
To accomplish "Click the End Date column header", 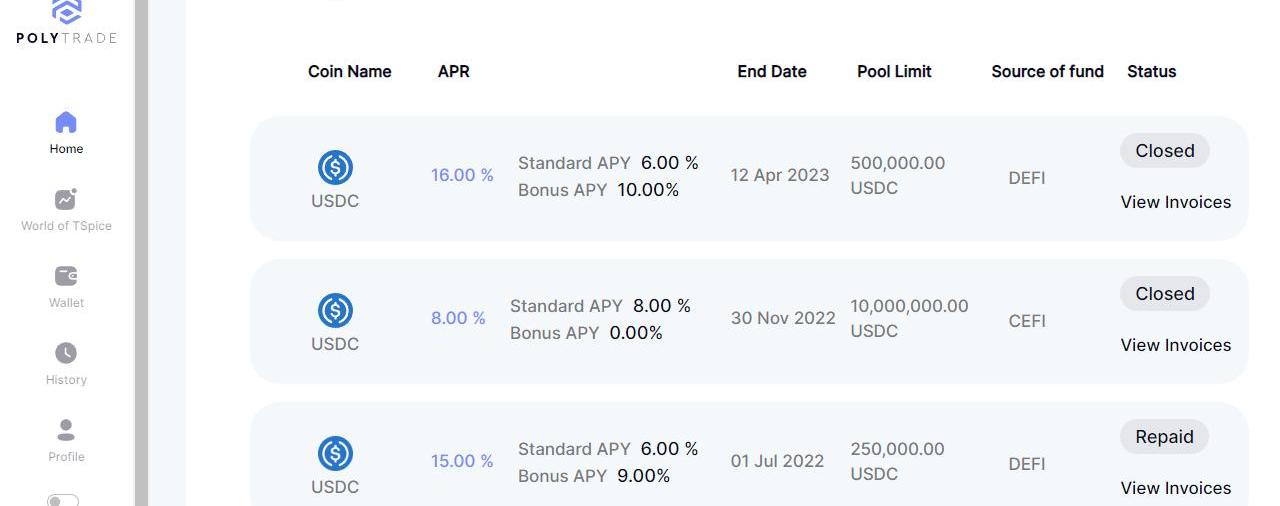I will (771, 72).
